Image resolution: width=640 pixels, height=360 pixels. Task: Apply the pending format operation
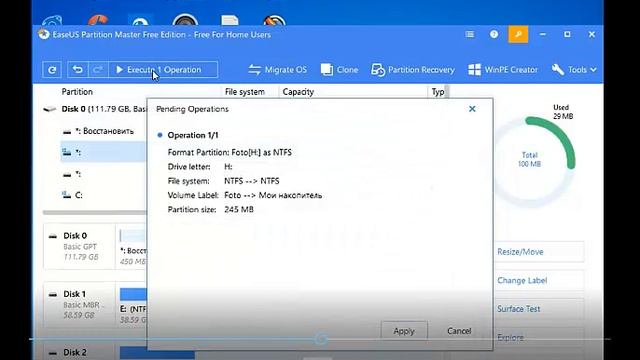point(404,331)
